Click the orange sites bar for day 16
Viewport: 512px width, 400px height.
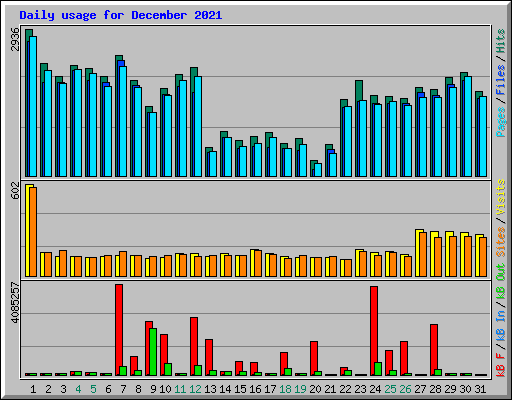258,264
